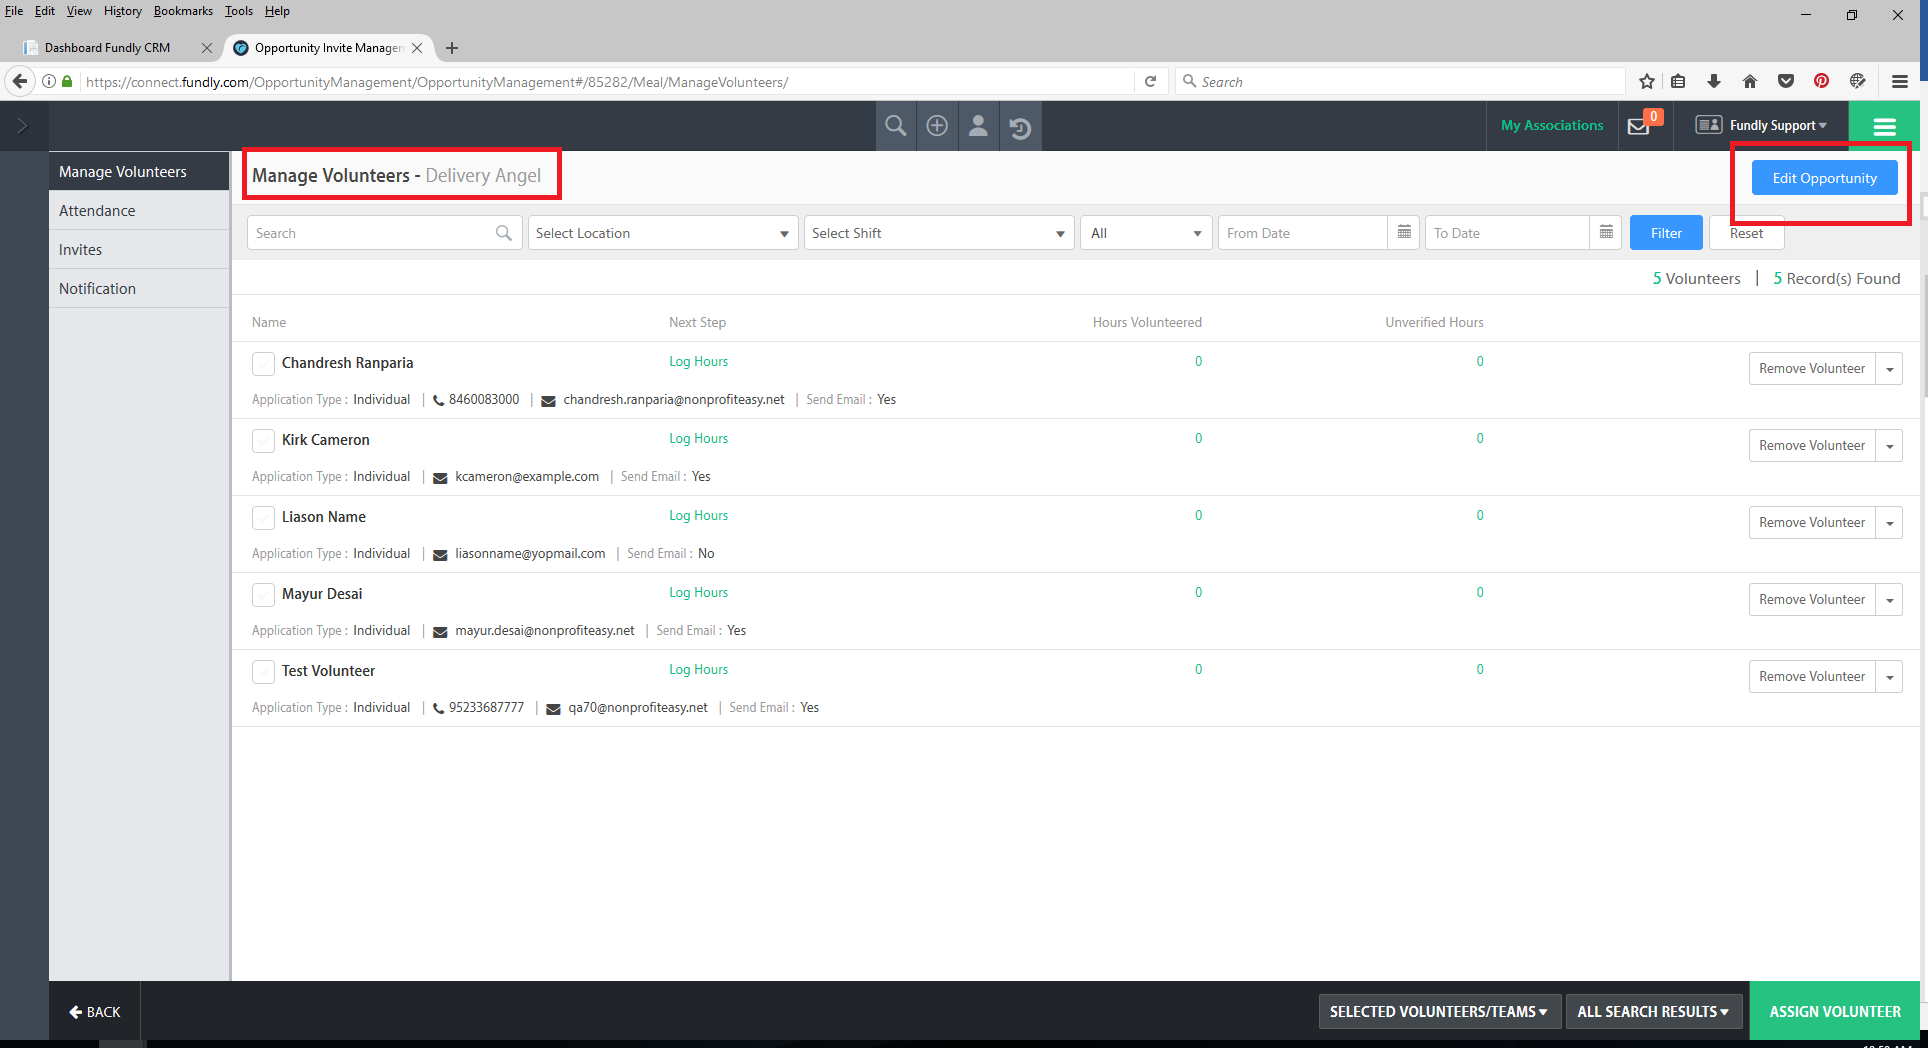
Task: Click Log Hours for Mayur Desai
Action: pos(698,593)
